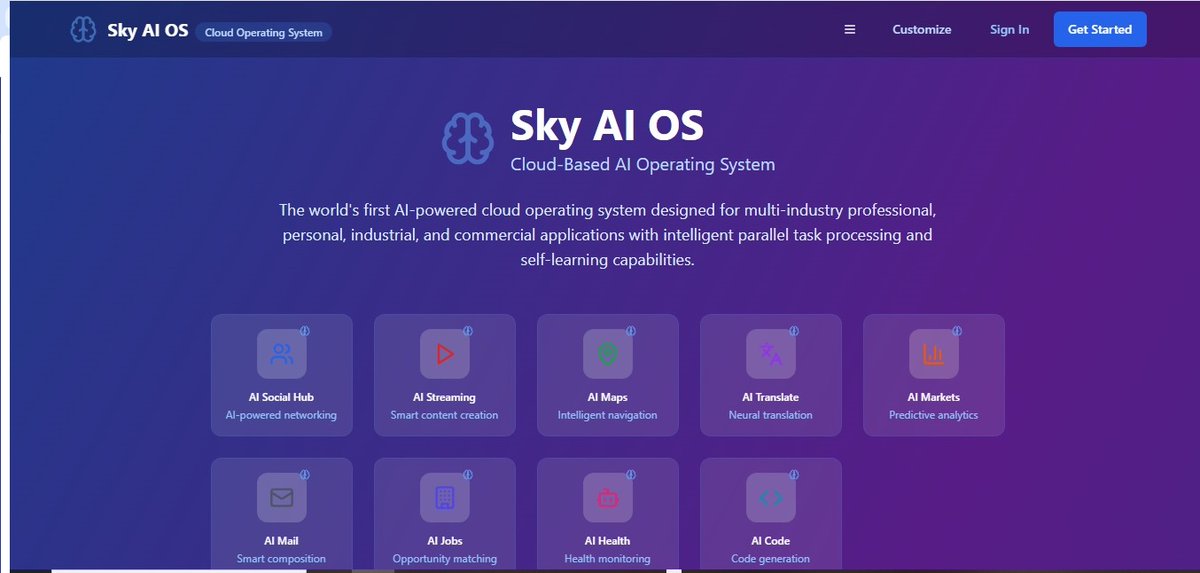Click the small badge on the AI Jobs card
Viewport: 1200px width, 573px height.
tap(468, 474)
